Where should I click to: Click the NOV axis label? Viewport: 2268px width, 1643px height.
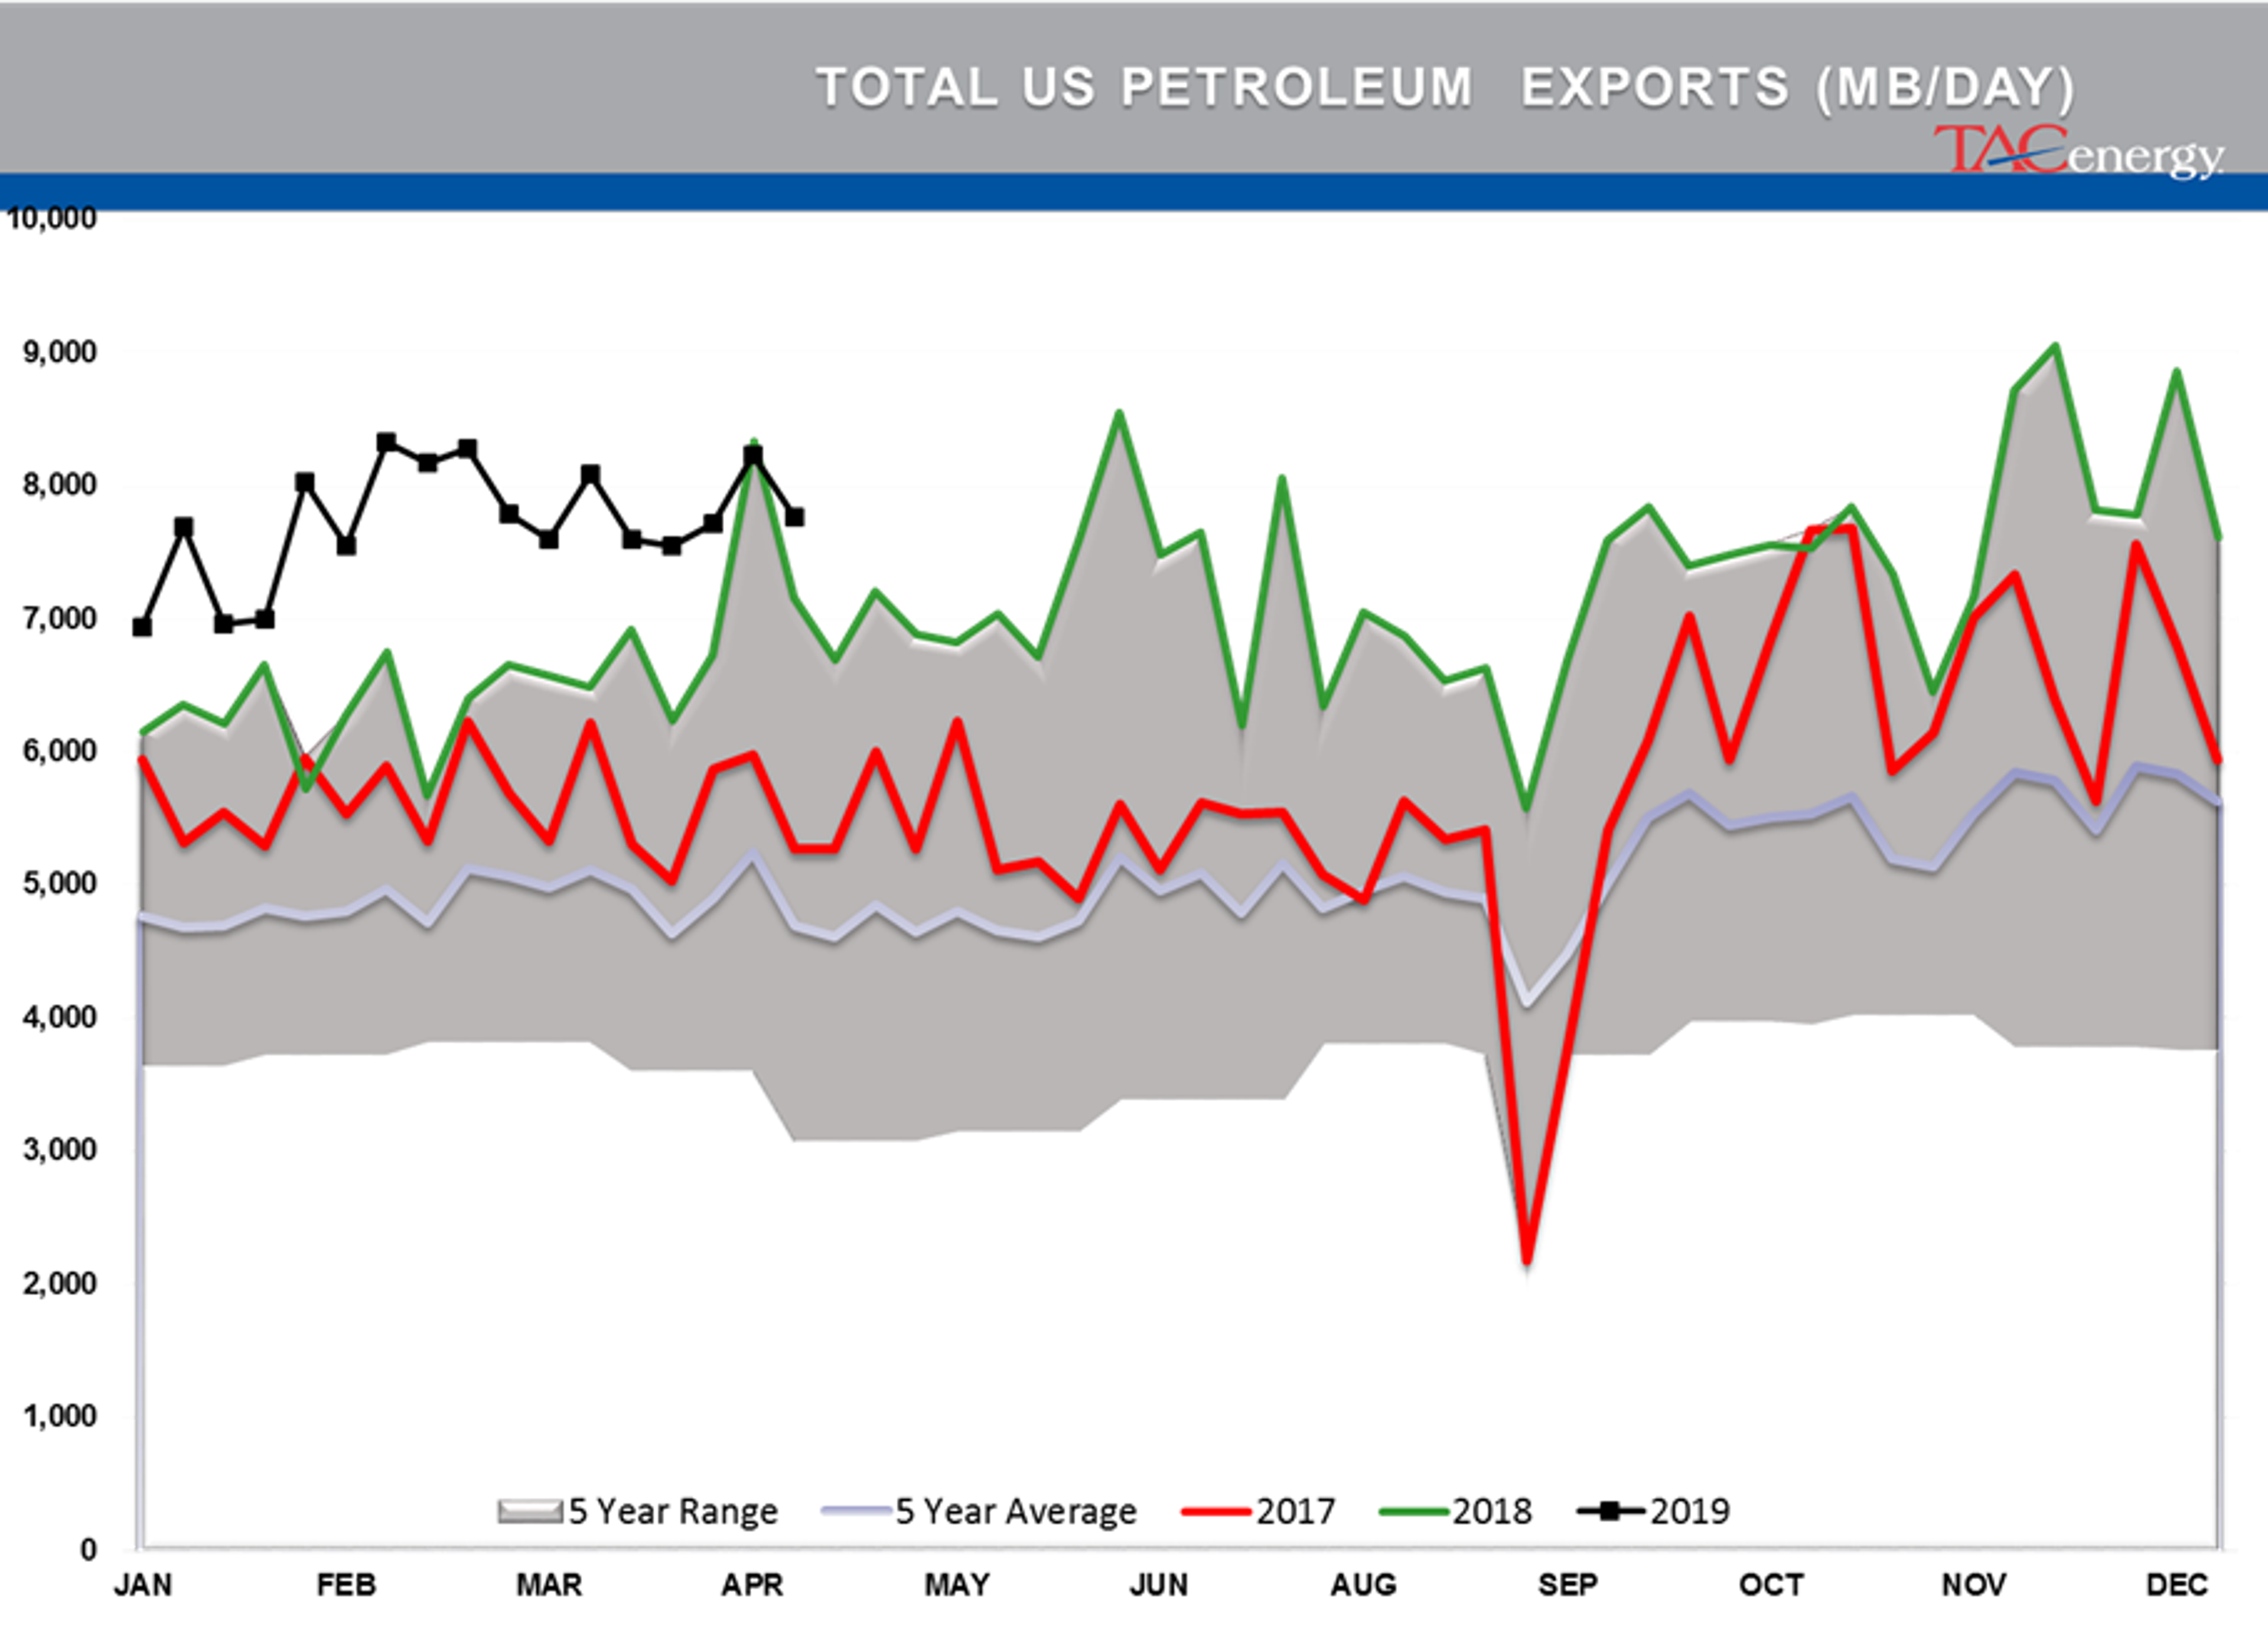pos(1974,1586)
